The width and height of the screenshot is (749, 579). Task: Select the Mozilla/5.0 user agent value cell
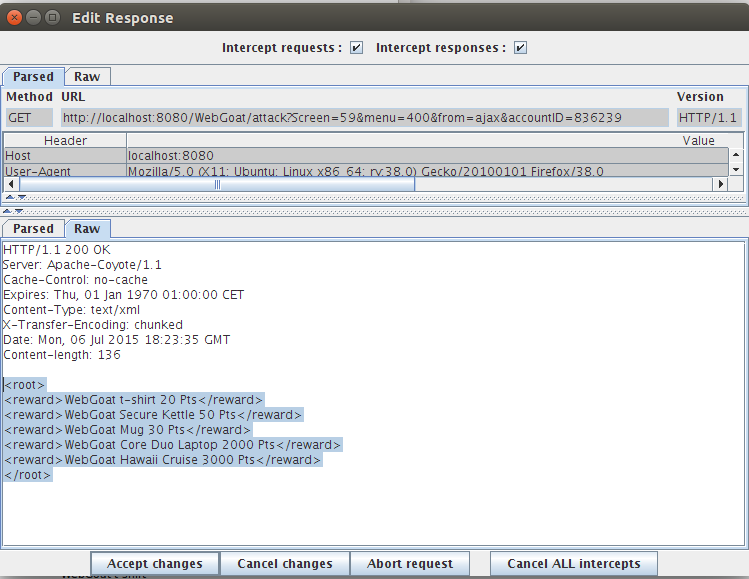pos(428,171)
